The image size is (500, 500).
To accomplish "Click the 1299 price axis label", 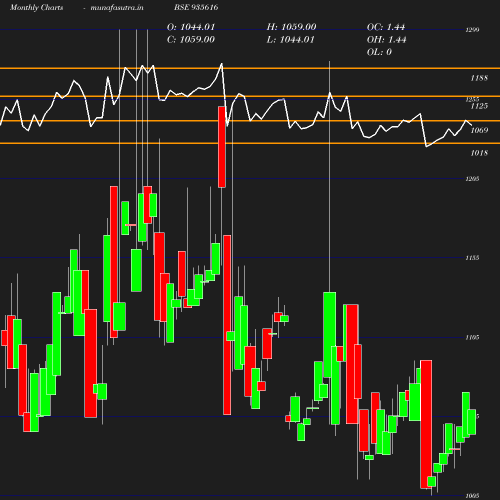I will 472,30.
